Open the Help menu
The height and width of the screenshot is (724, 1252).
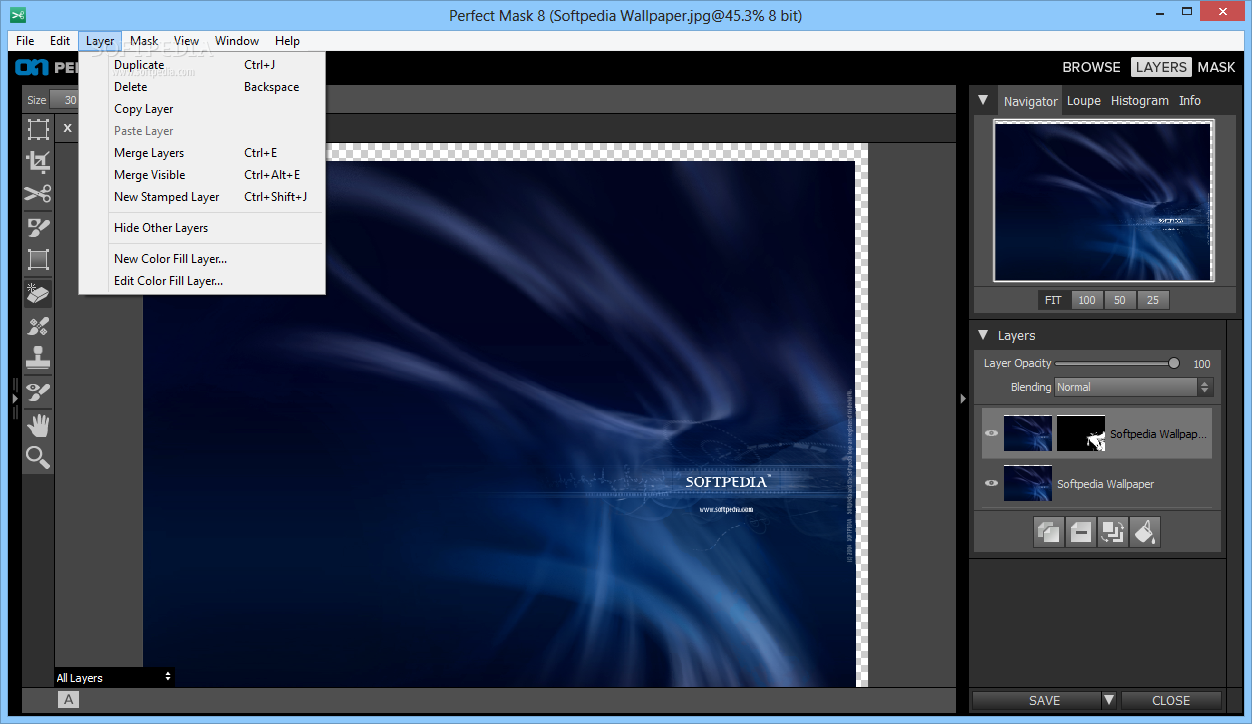pos(287,41)
